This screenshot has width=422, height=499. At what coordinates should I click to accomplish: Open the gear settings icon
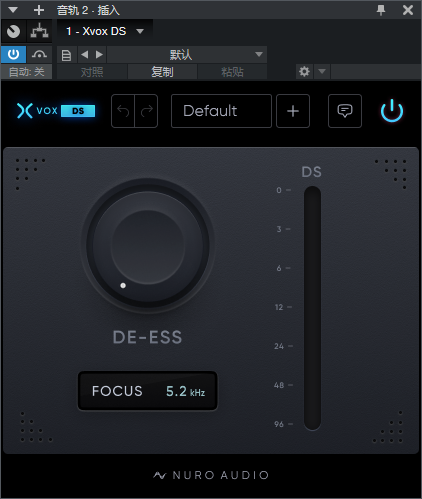pyautogui.click(x=304, y=72)
